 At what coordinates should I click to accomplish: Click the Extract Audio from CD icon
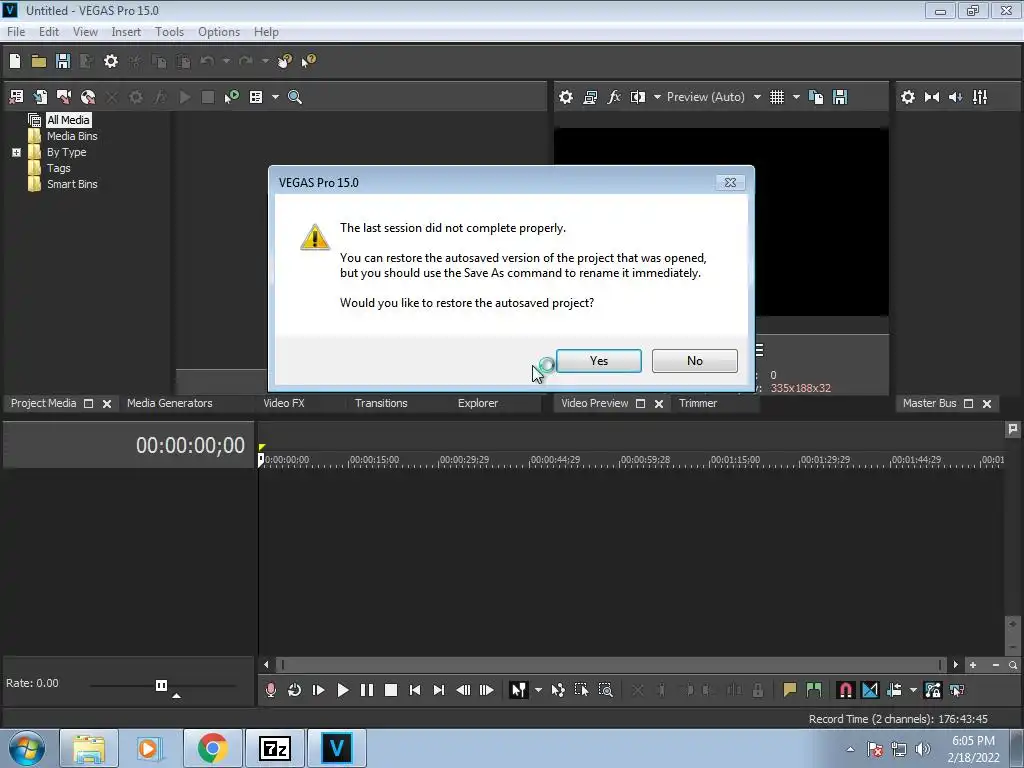click(x=88, y=97)
